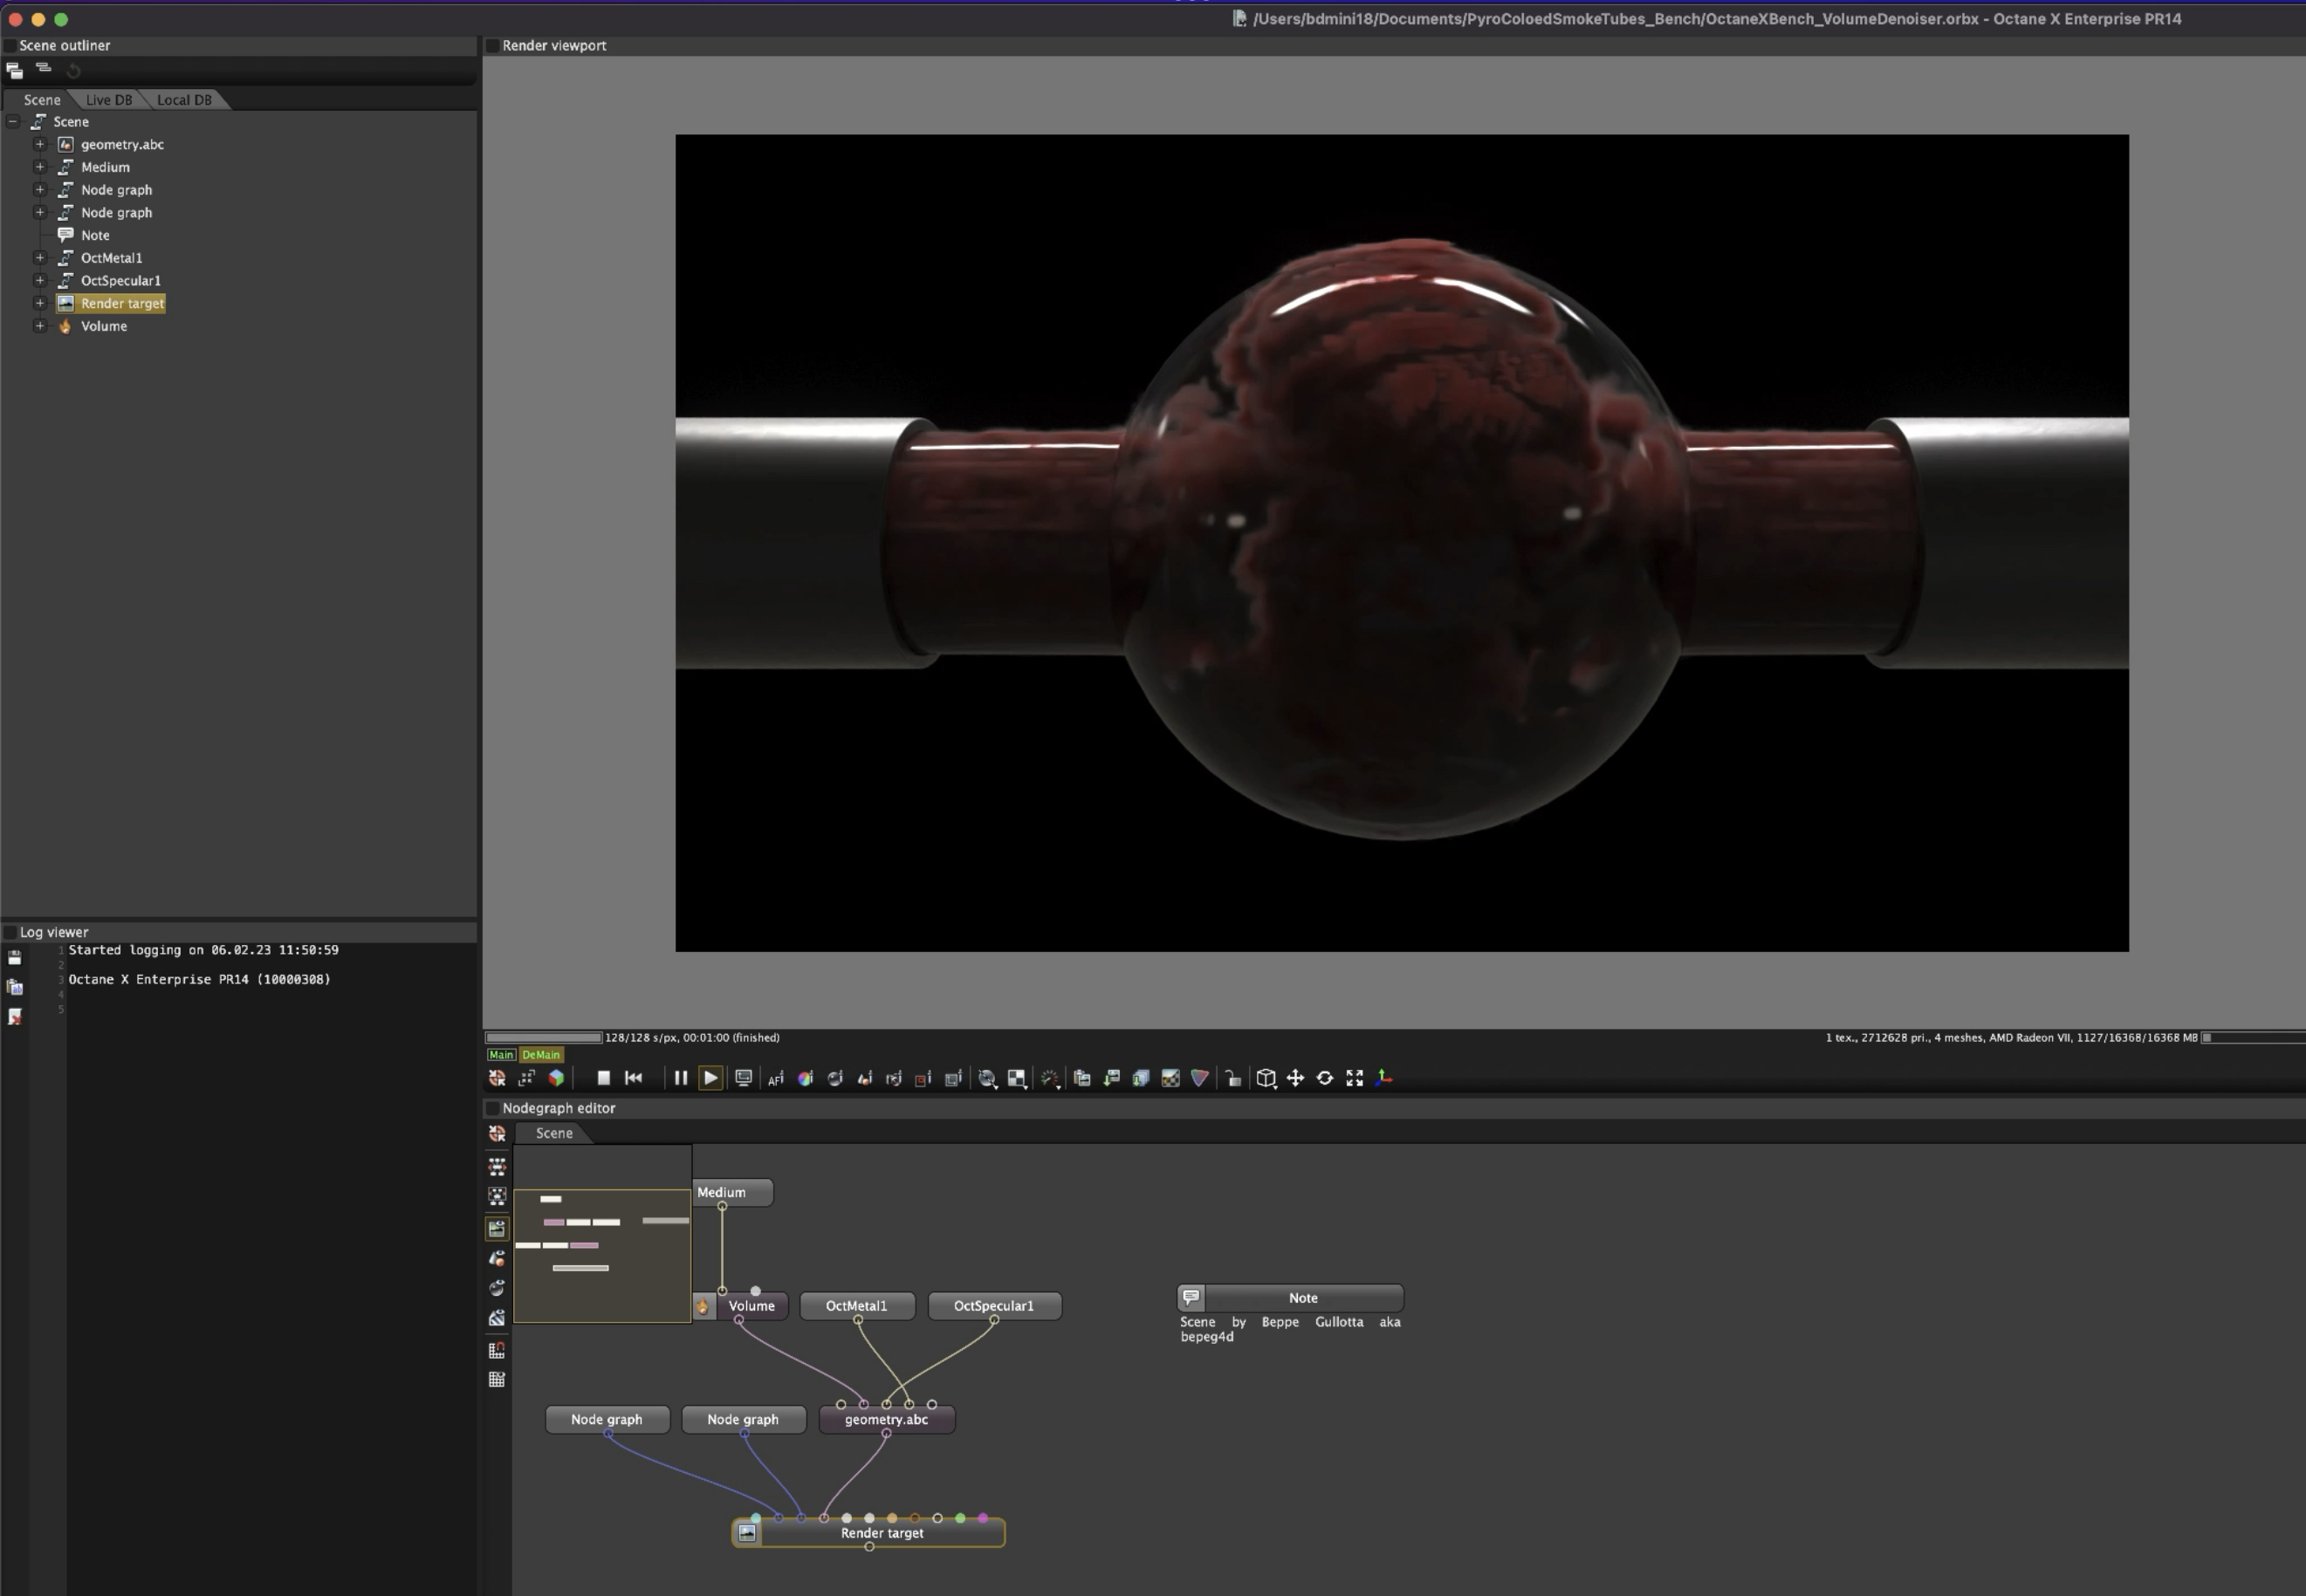This screenshot has width=2306, height=1596.
Task: Click the Main render pass button
Action: pos(501,1055)
